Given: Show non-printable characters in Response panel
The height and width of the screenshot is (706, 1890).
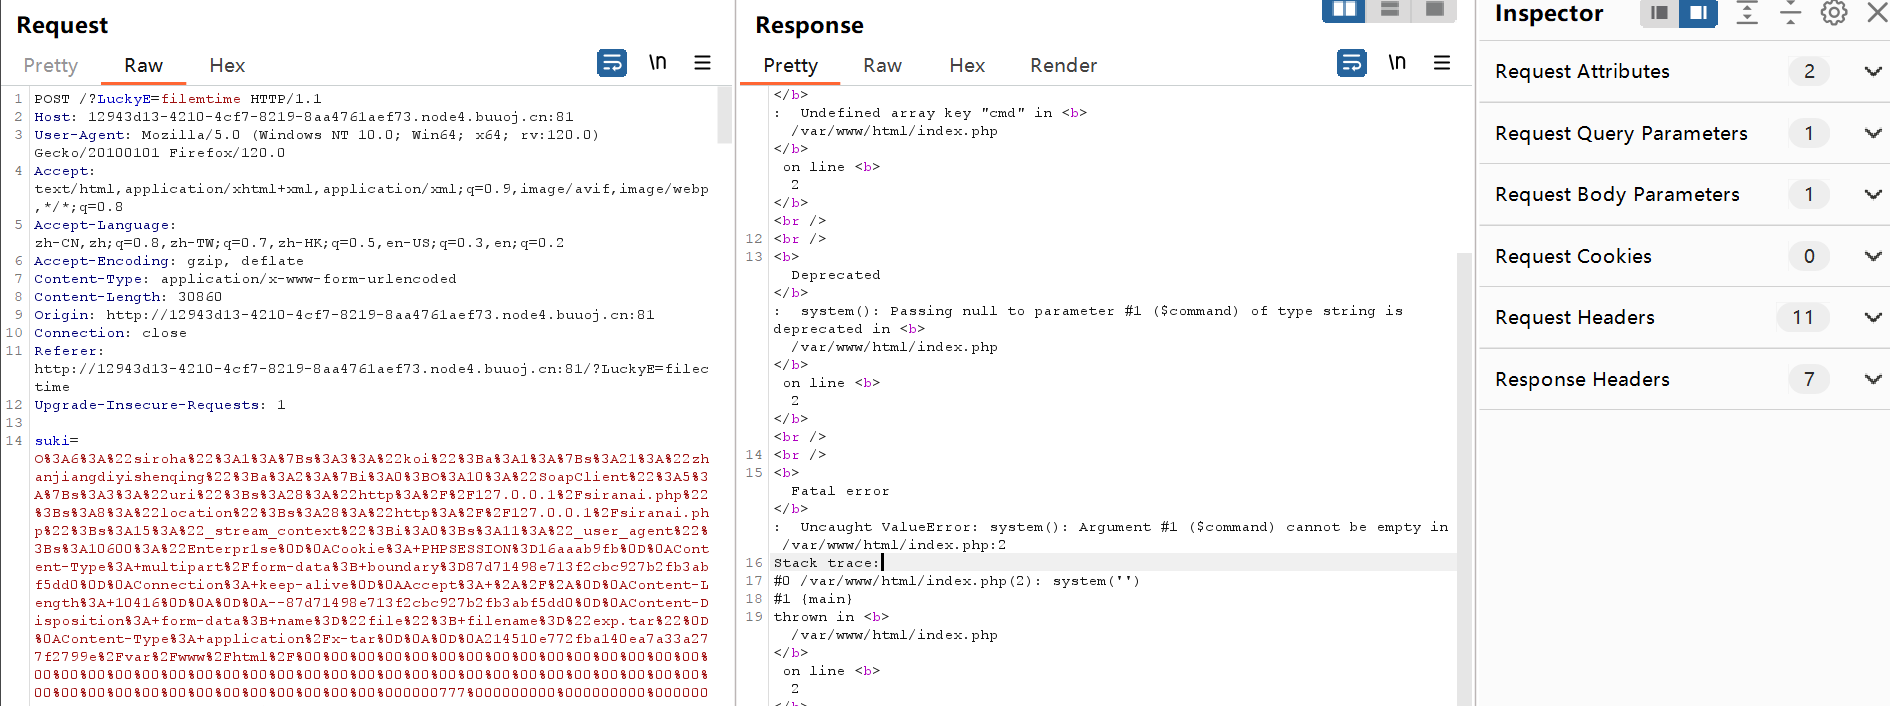Looking at the screenshot, I should pos(1397,63).
